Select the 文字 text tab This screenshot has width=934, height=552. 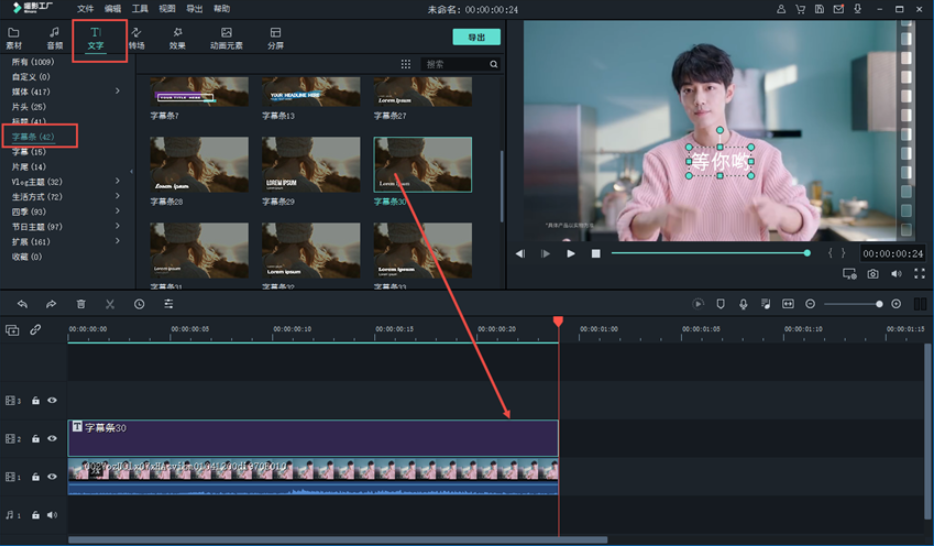click(x=95, y=38)
